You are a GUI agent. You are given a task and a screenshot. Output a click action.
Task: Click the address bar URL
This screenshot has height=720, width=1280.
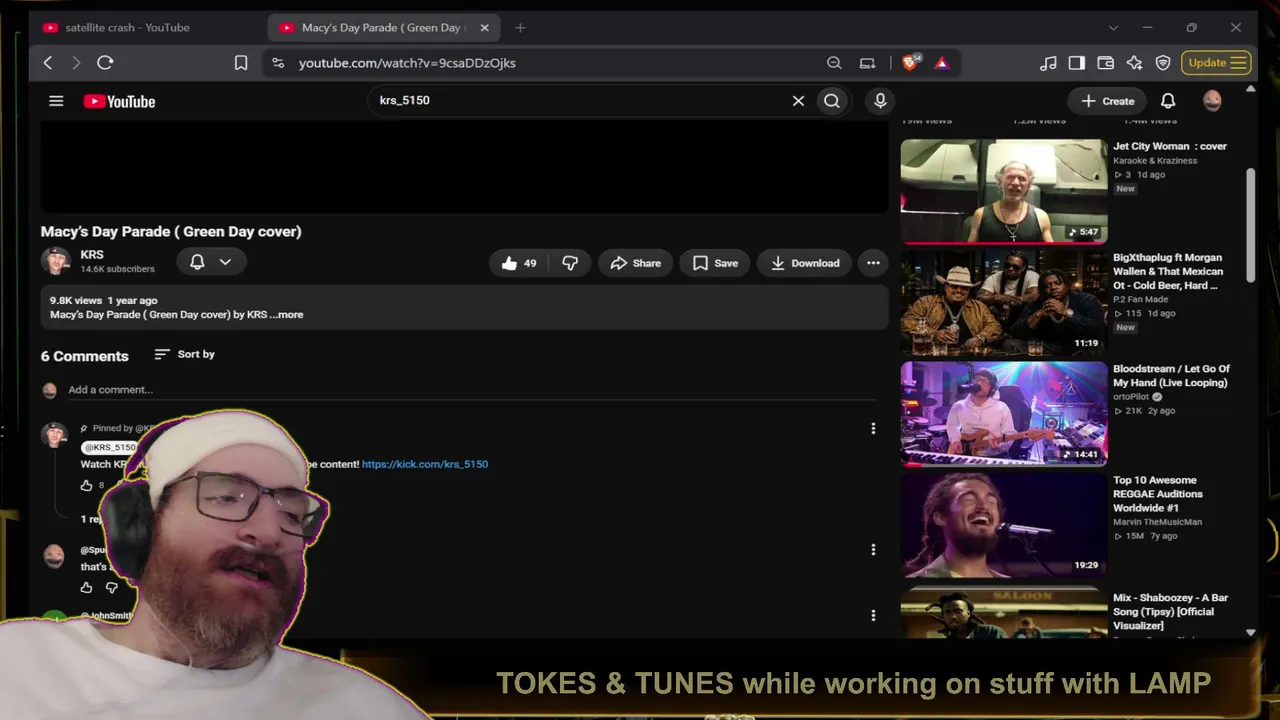pos(407,63)
